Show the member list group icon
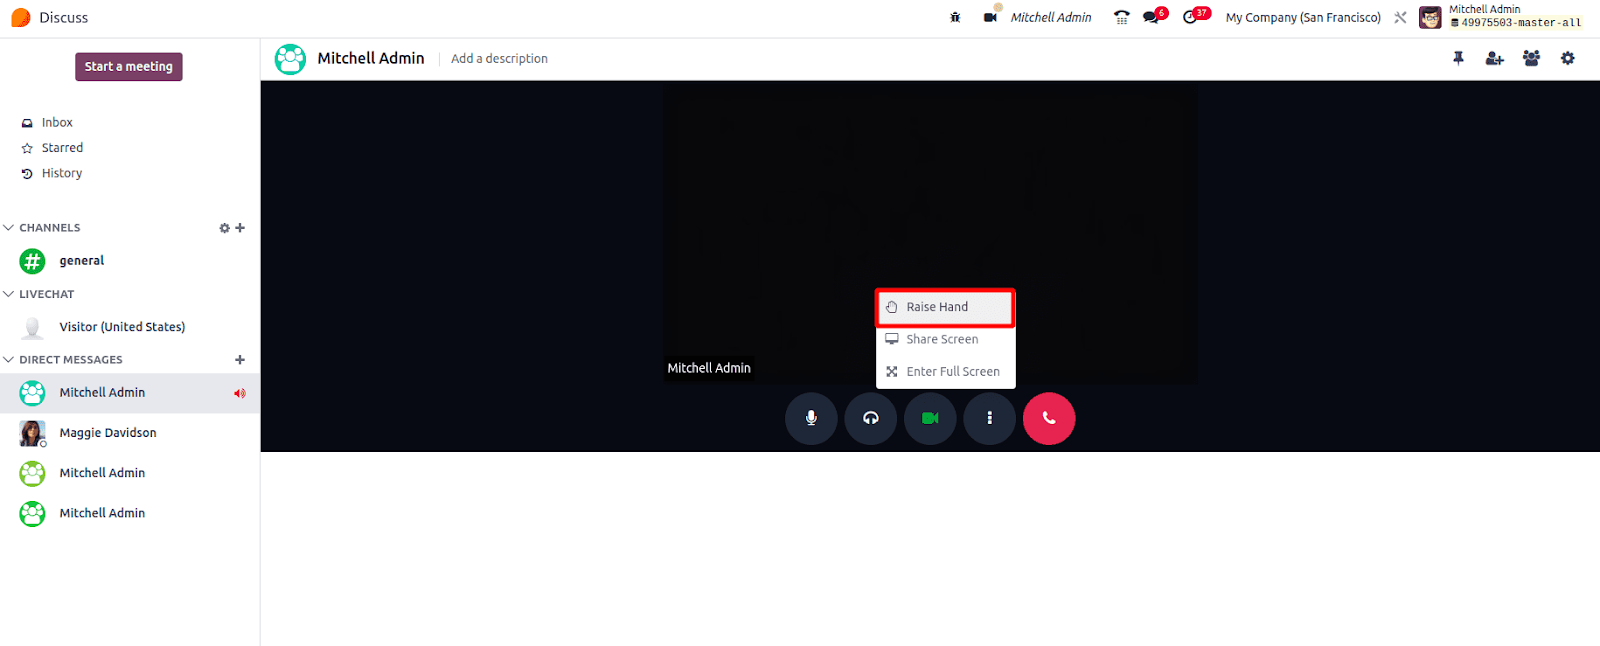This screenshot has height=646, width=1600. (1531, 59)
